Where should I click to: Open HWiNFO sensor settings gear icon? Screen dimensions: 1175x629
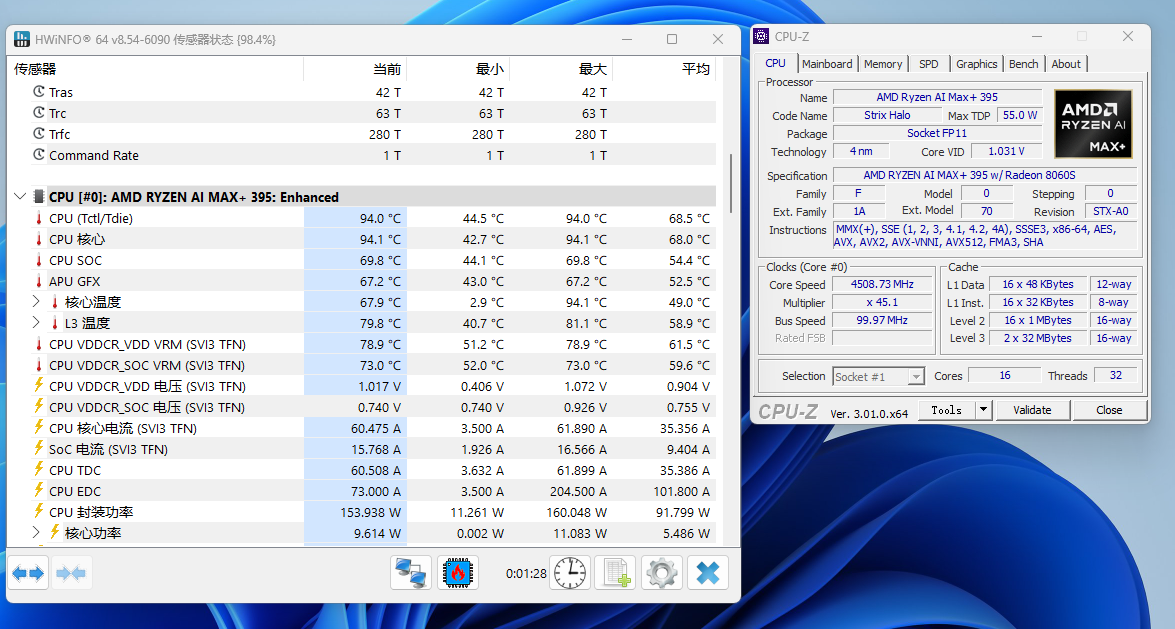point(662,574)
